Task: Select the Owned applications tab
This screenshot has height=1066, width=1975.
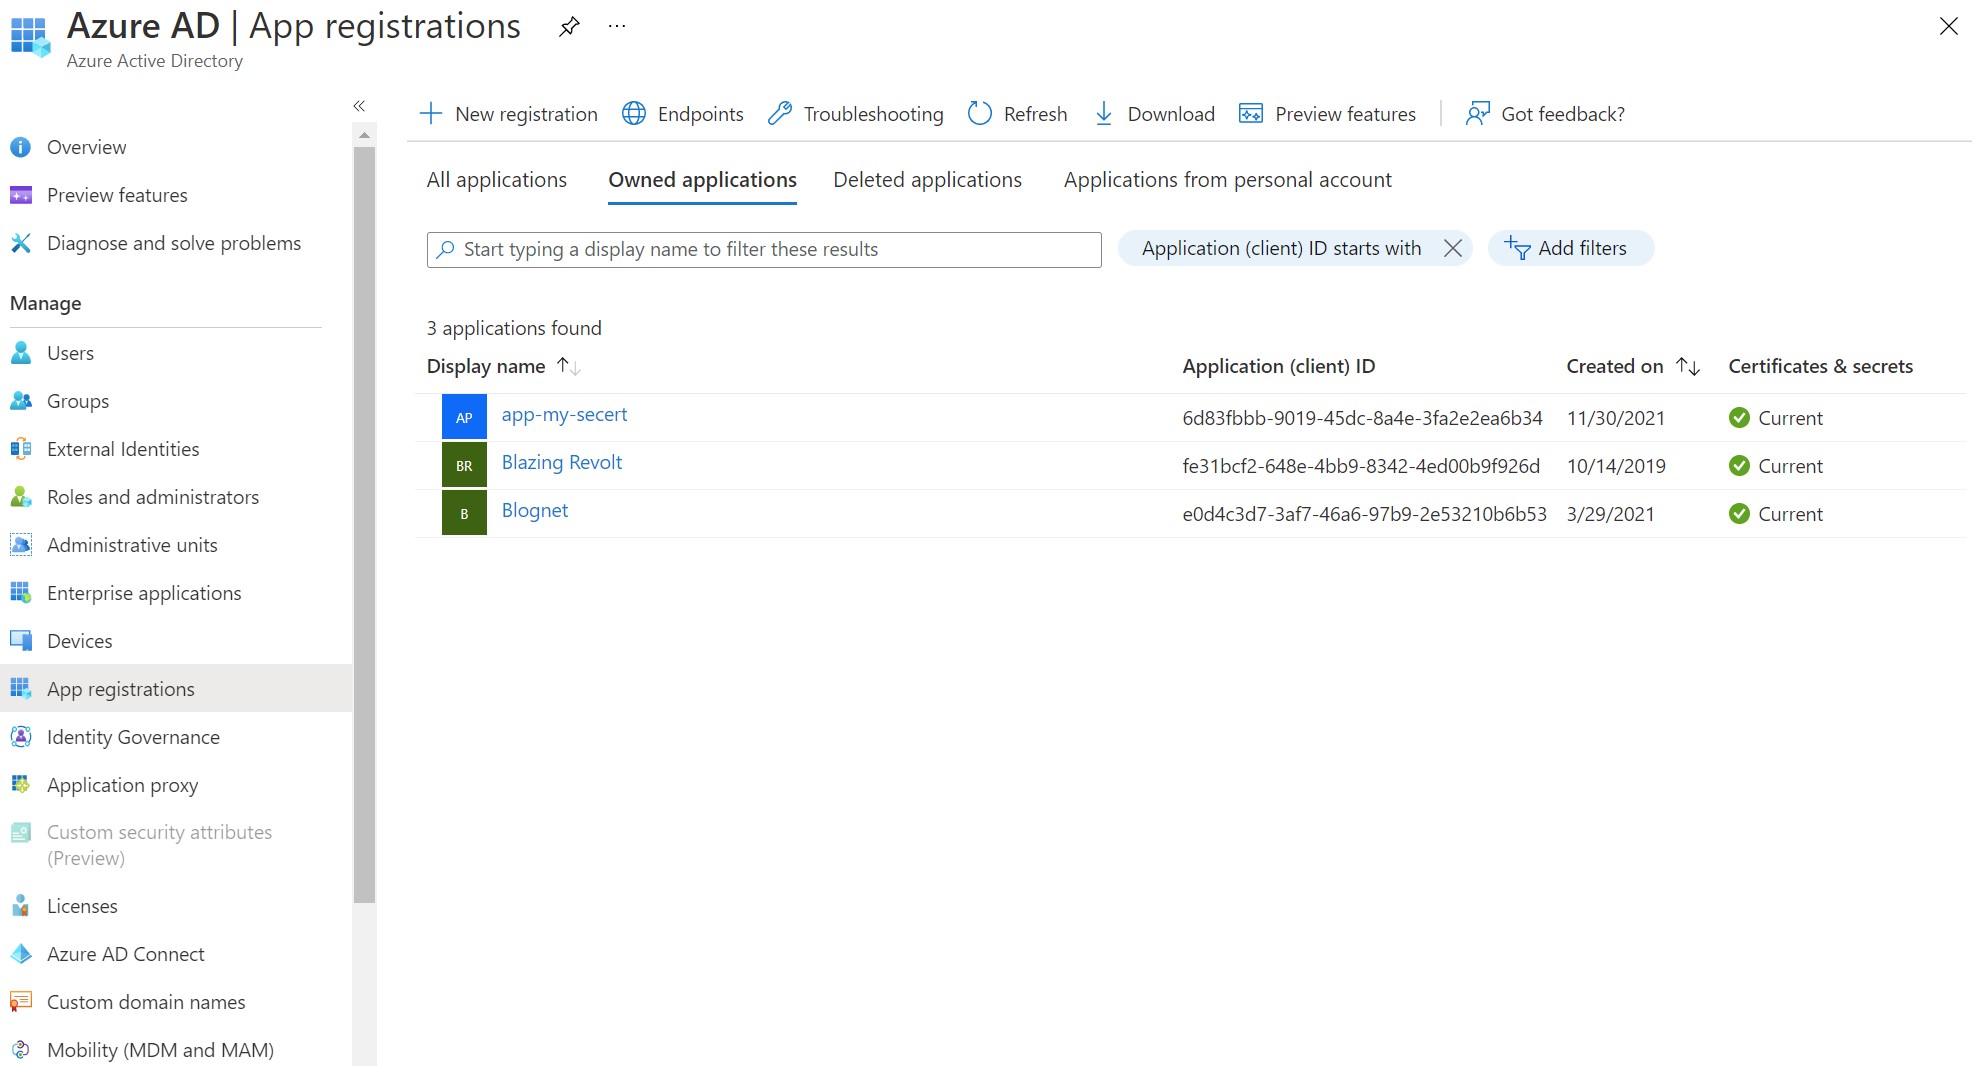Action: tap(703, 180)
